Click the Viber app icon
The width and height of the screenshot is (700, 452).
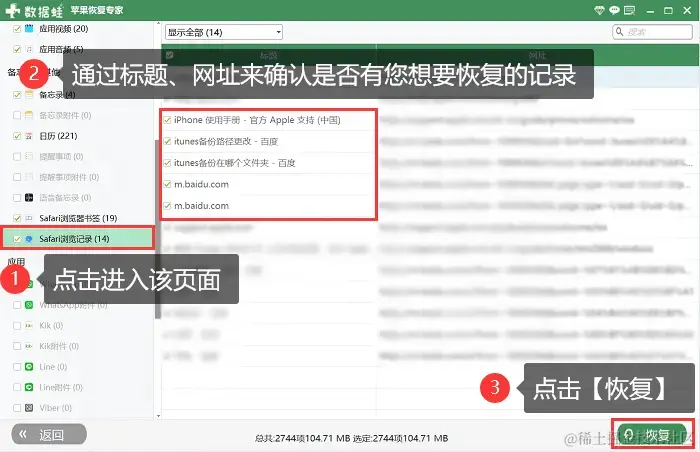tap(29, 408)
